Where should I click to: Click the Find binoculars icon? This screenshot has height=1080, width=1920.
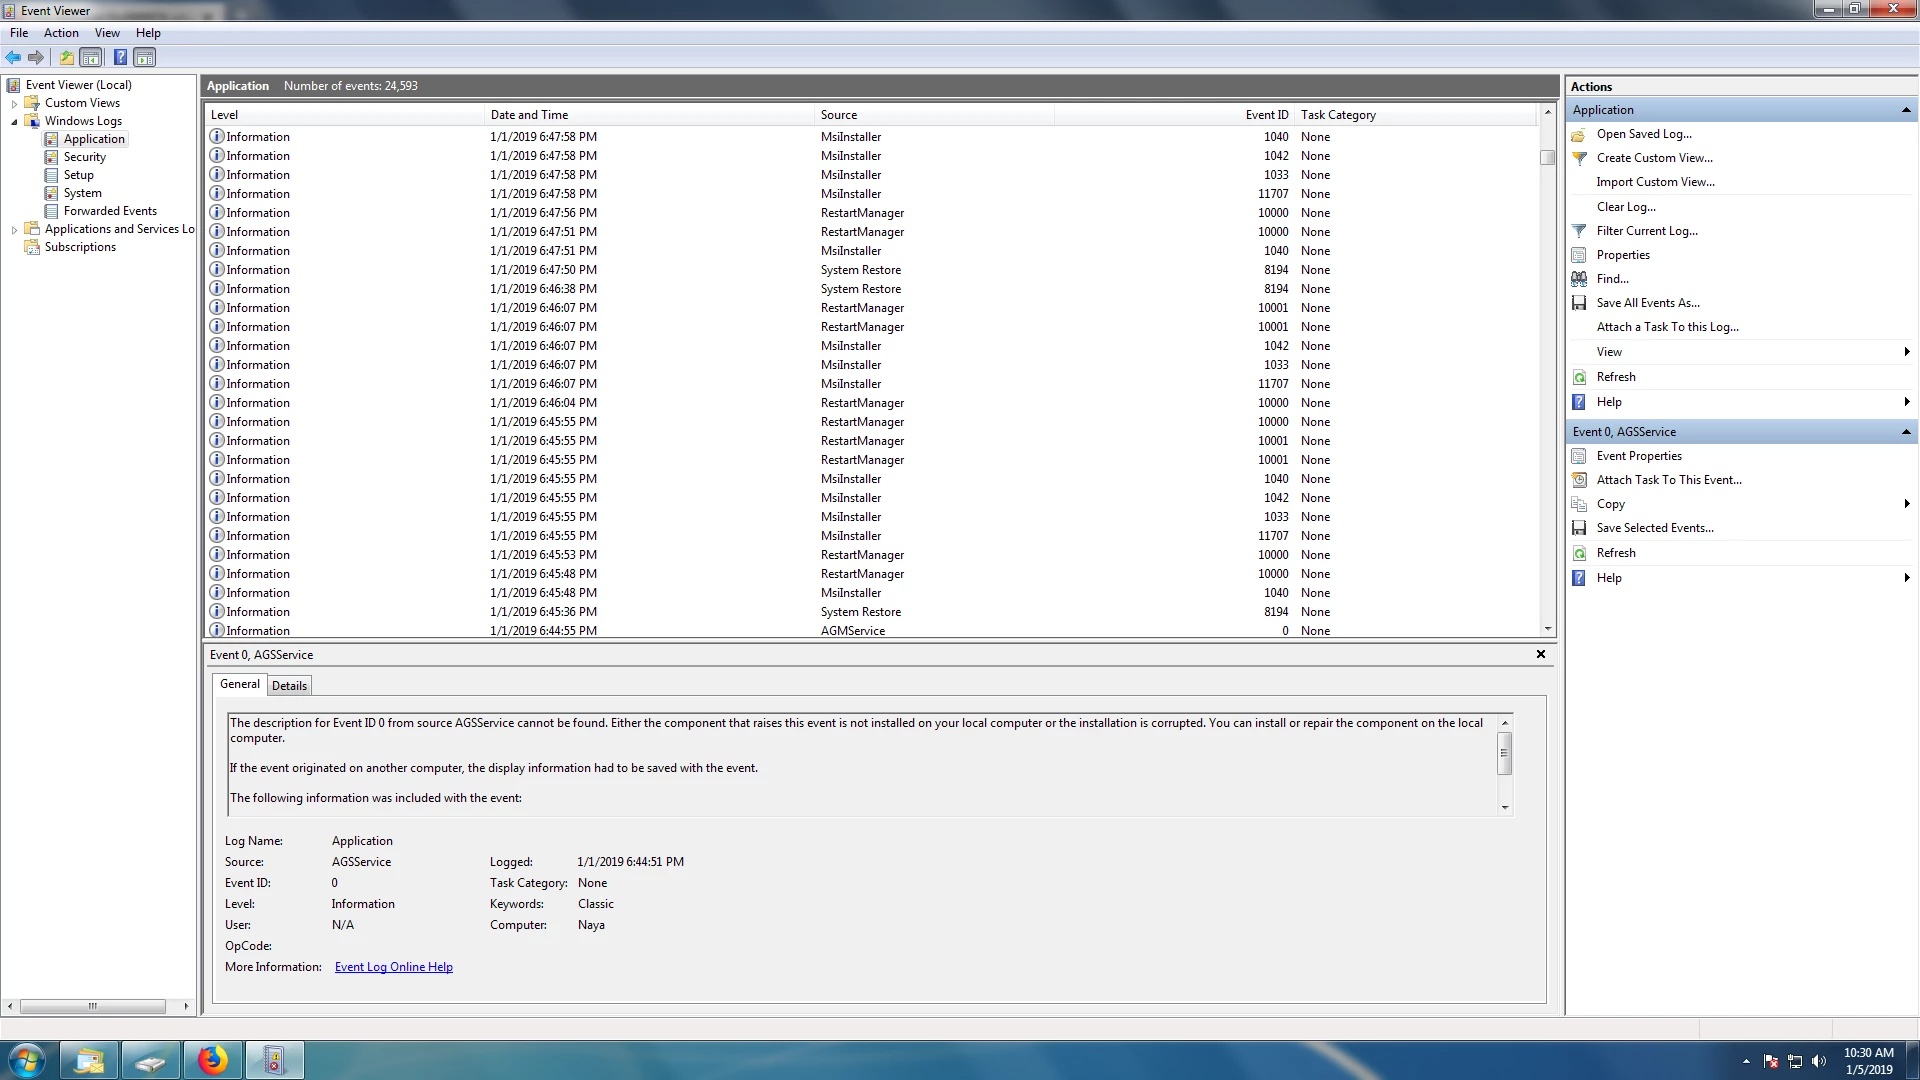[1579, 279]
